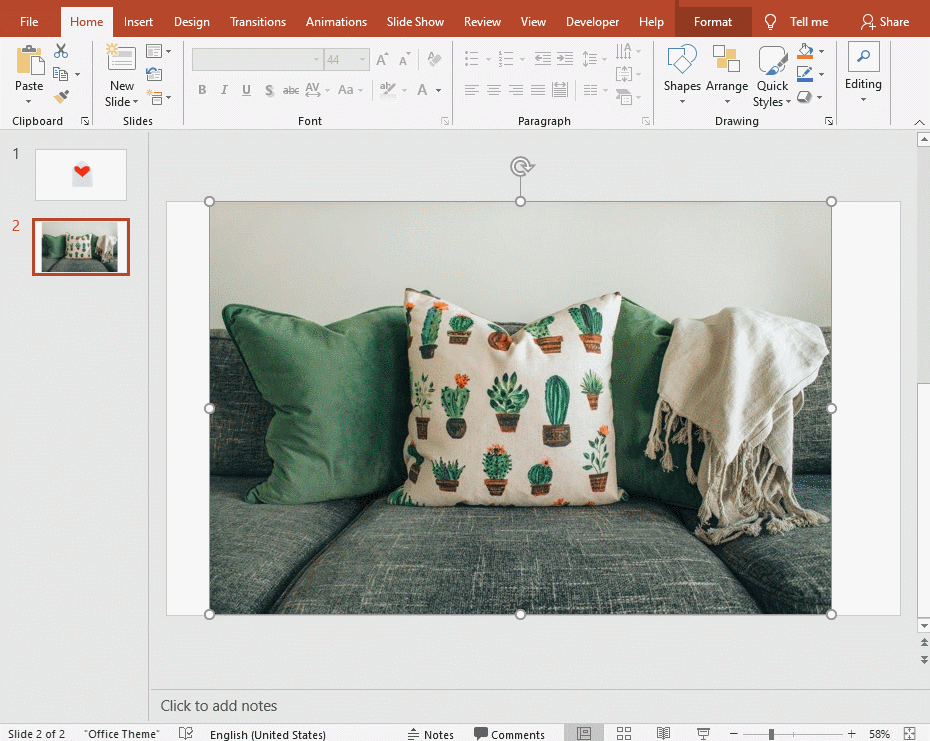Switch to the Design ribbon tab
The width and height of the screenshot is (930, 741).
click(191, 21)
